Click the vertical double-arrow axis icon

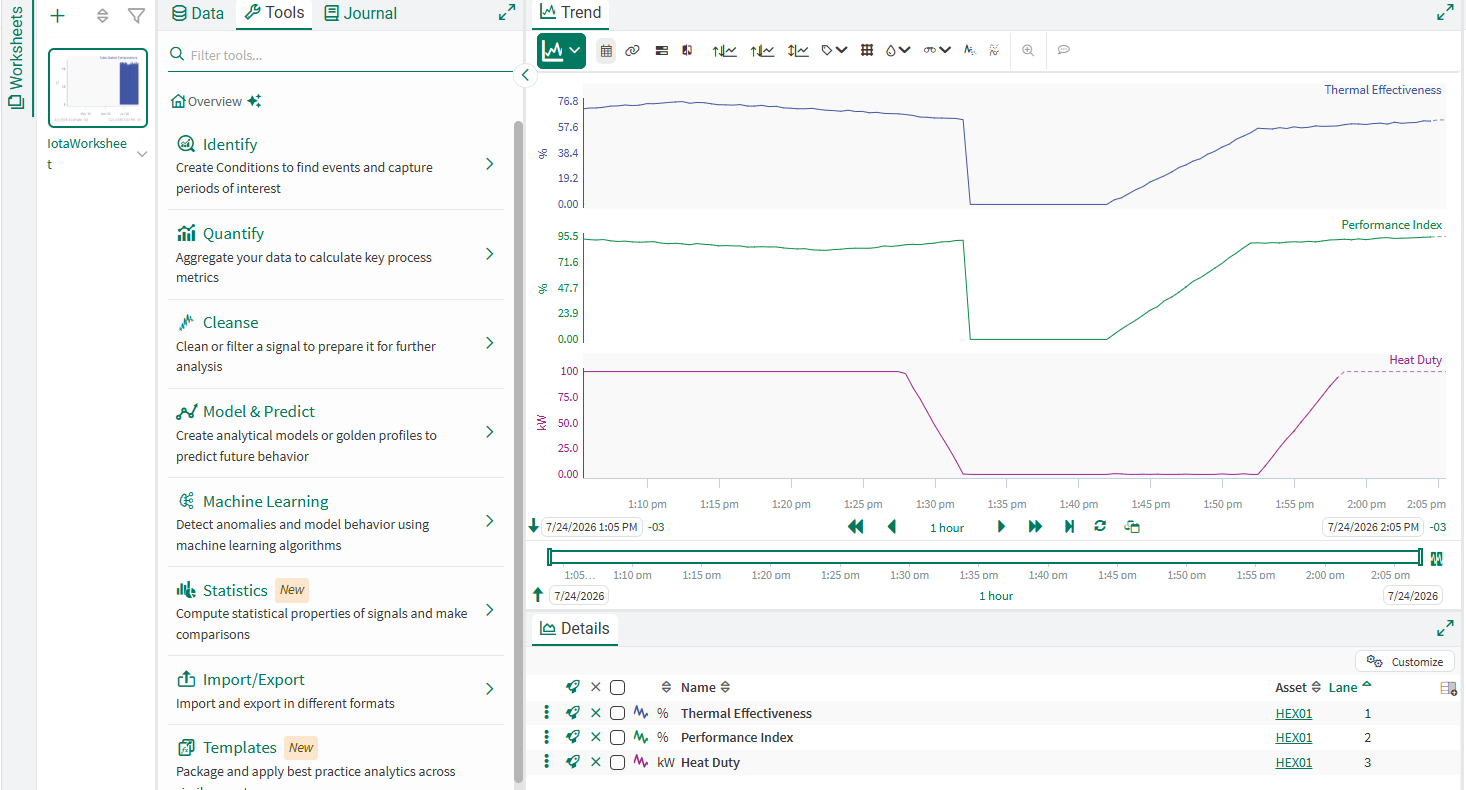pyautogui.click(x=798, y=50)
